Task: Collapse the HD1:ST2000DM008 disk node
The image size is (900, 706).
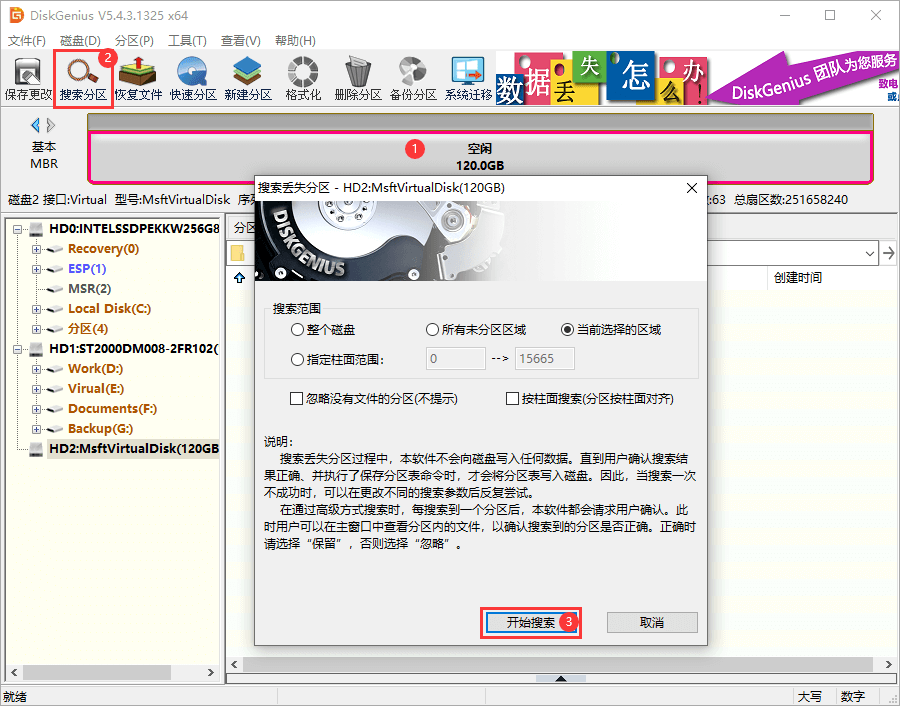Action: click(x=18, y=349)
